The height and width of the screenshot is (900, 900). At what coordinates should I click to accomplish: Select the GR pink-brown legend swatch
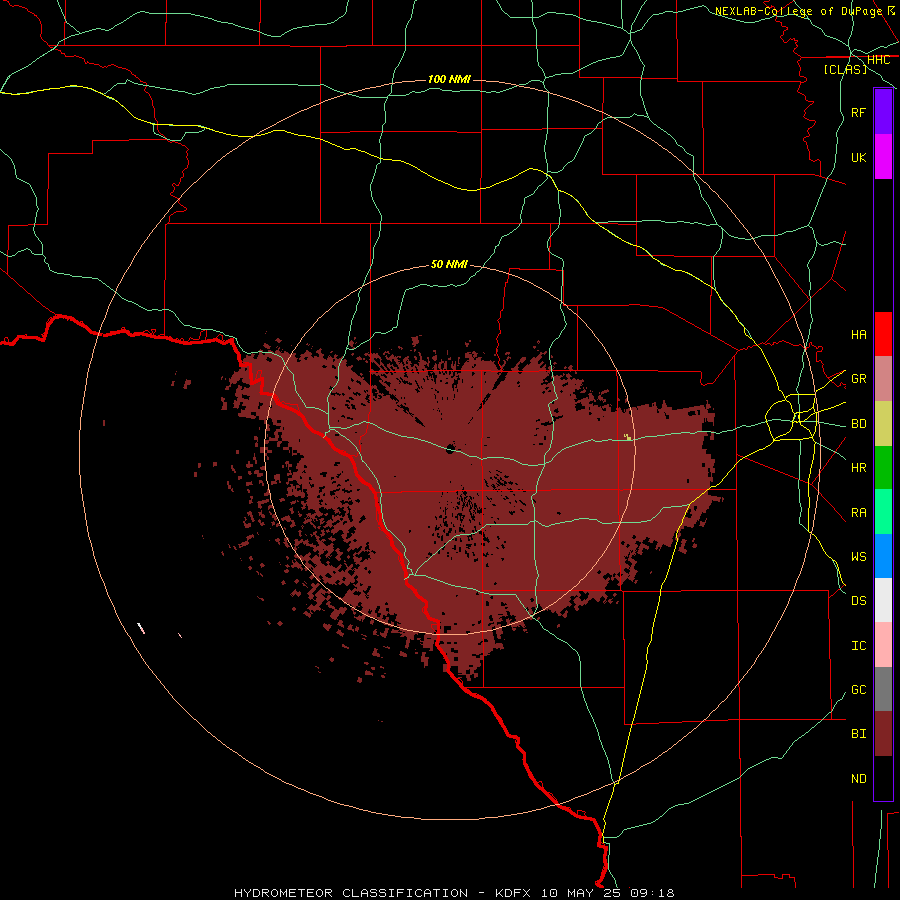coord(883,379)
